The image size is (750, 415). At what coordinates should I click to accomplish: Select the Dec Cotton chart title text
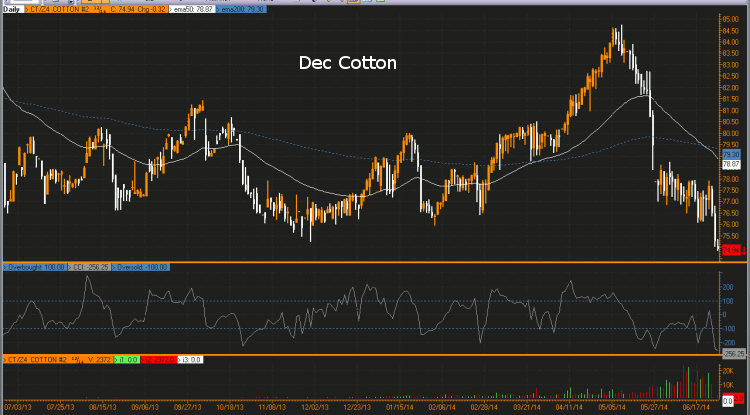pos(348,63)
